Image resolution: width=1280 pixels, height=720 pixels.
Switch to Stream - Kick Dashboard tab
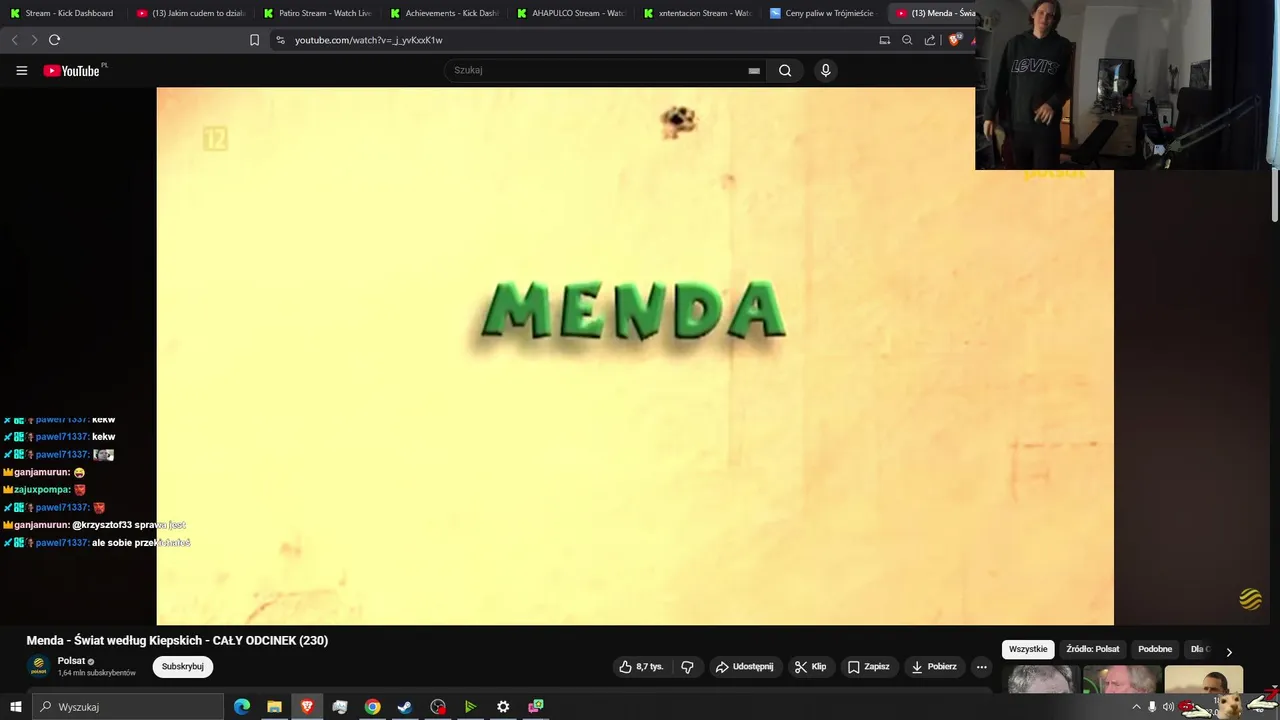[x=63, y=13]
